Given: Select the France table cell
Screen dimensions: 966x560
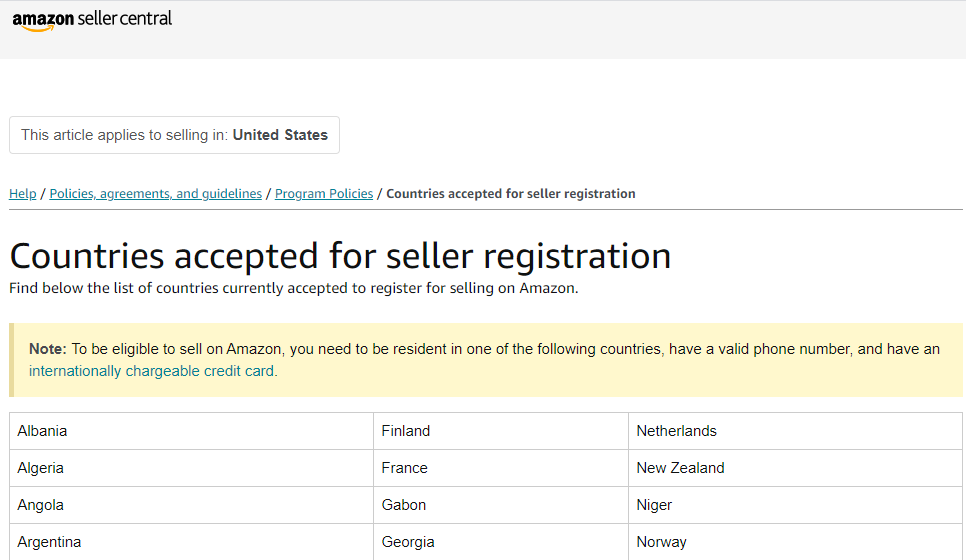Looking at the screenshot, I should pyautogui.click(x=501, y=468).
